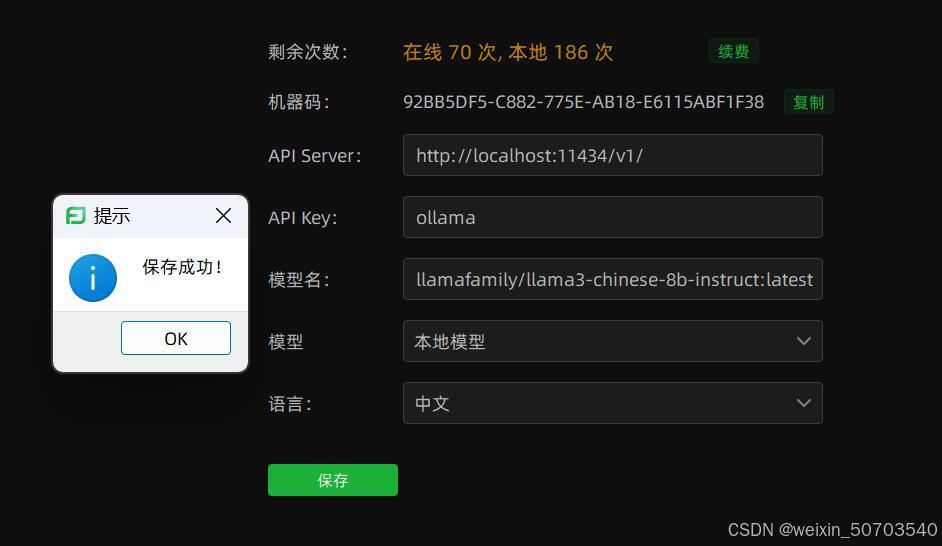Focus the API Server URL field
The width and height of the screenshot is (942, 546).
612,155
